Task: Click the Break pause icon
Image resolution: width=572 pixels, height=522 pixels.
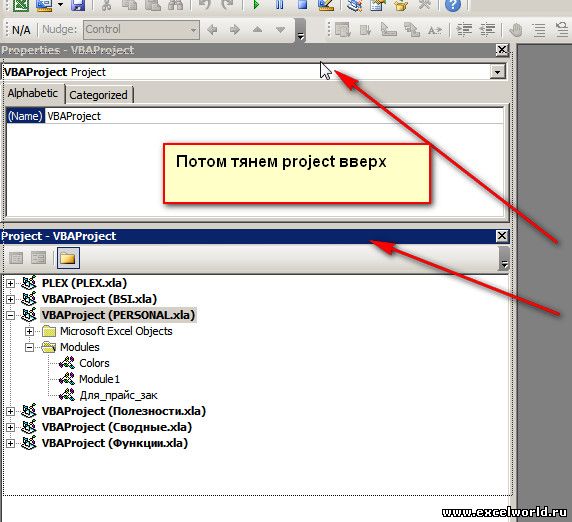Action: pyautogui.click(x=279, y=5)
